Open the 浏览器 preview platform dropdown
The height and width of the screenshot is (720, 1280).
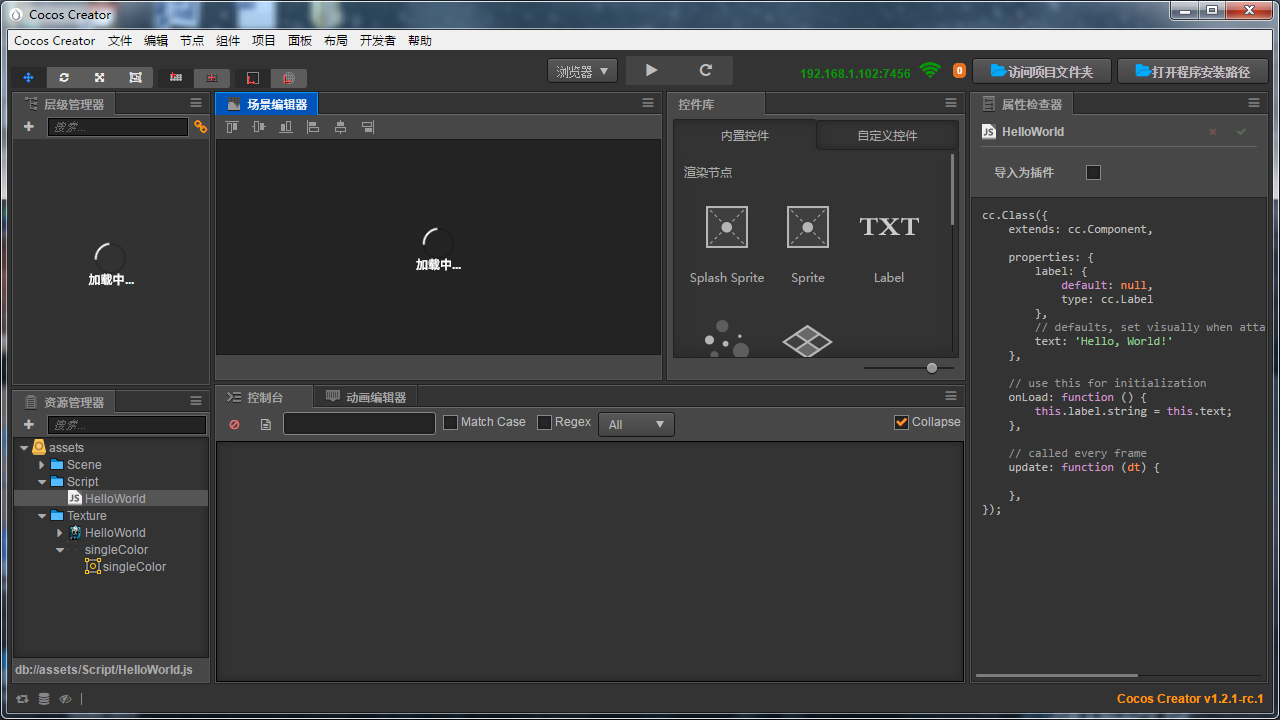tap(582, 71)
